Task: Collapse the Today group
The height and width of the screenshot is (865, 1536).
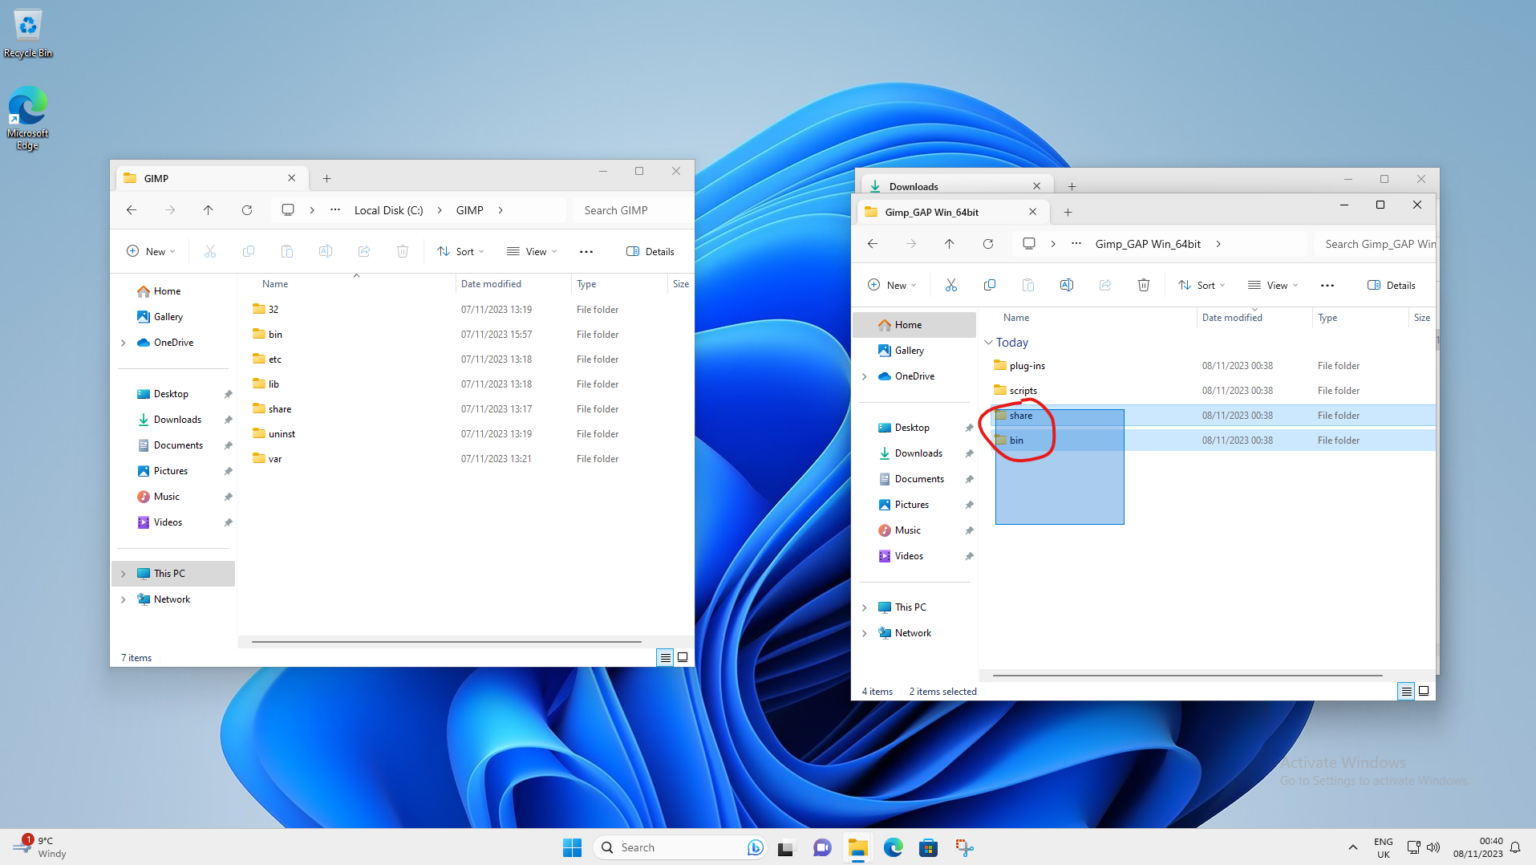Action: tap(988, 342)
